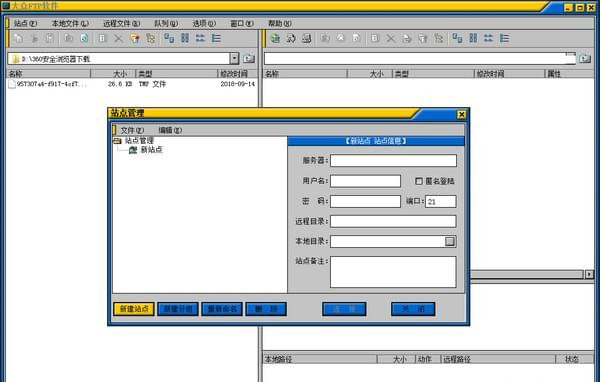Go up one folder in remote pane

click(585, 59)
